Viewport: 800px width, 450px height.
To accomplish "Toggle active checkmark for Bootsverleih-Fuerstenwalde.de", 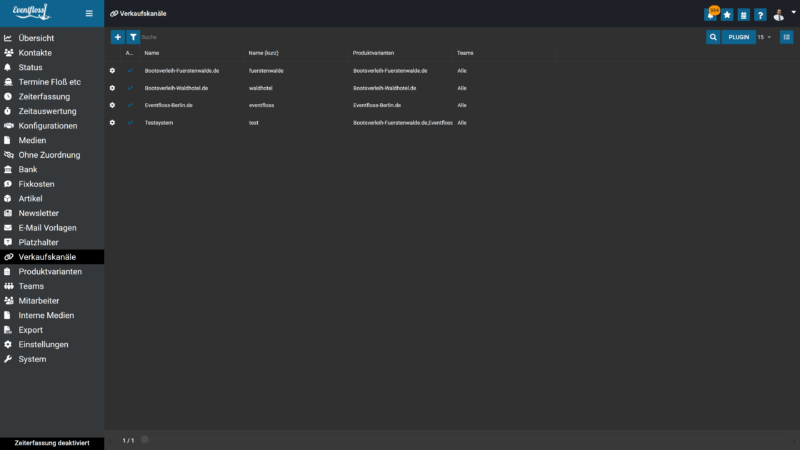I will (130, 70).
